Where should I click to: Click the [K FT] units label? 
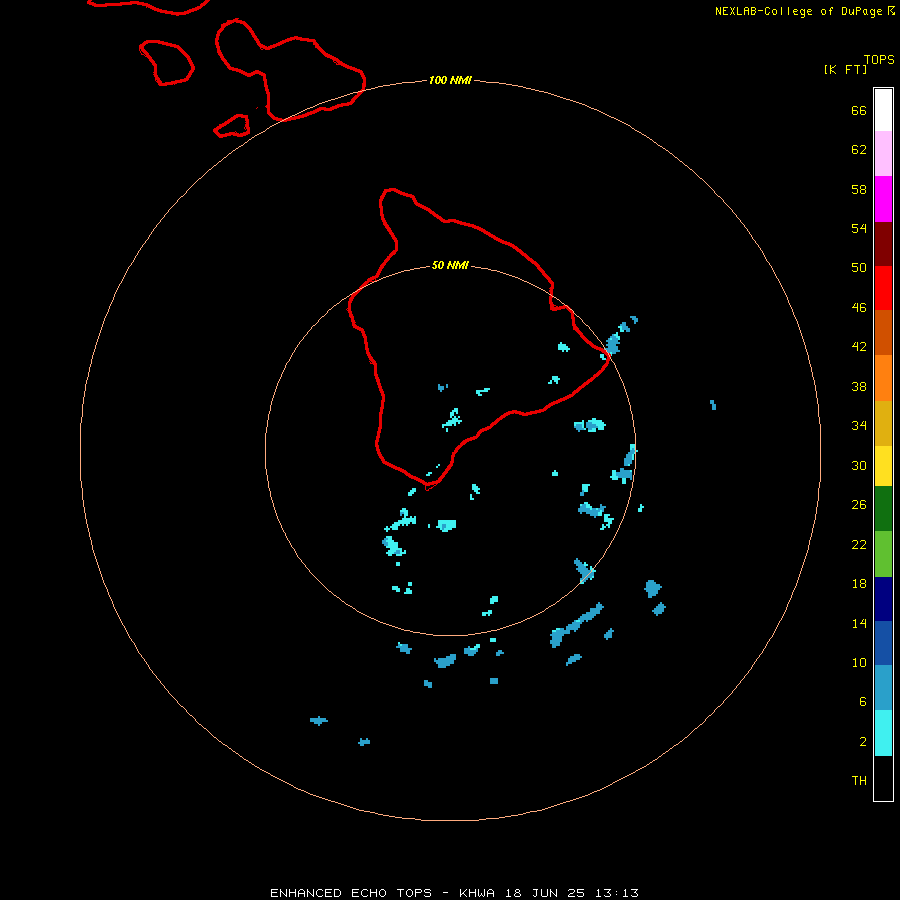[845, 69]
